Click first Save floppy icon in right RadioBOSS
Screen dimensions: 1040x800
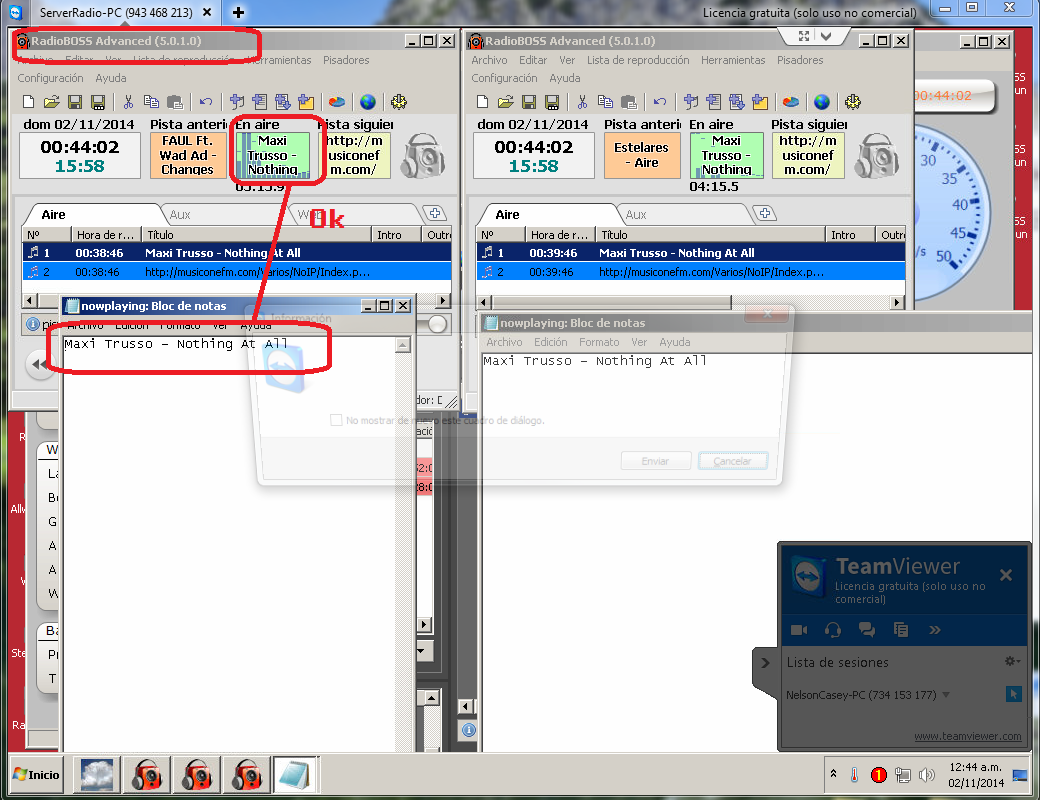(529, 101)
